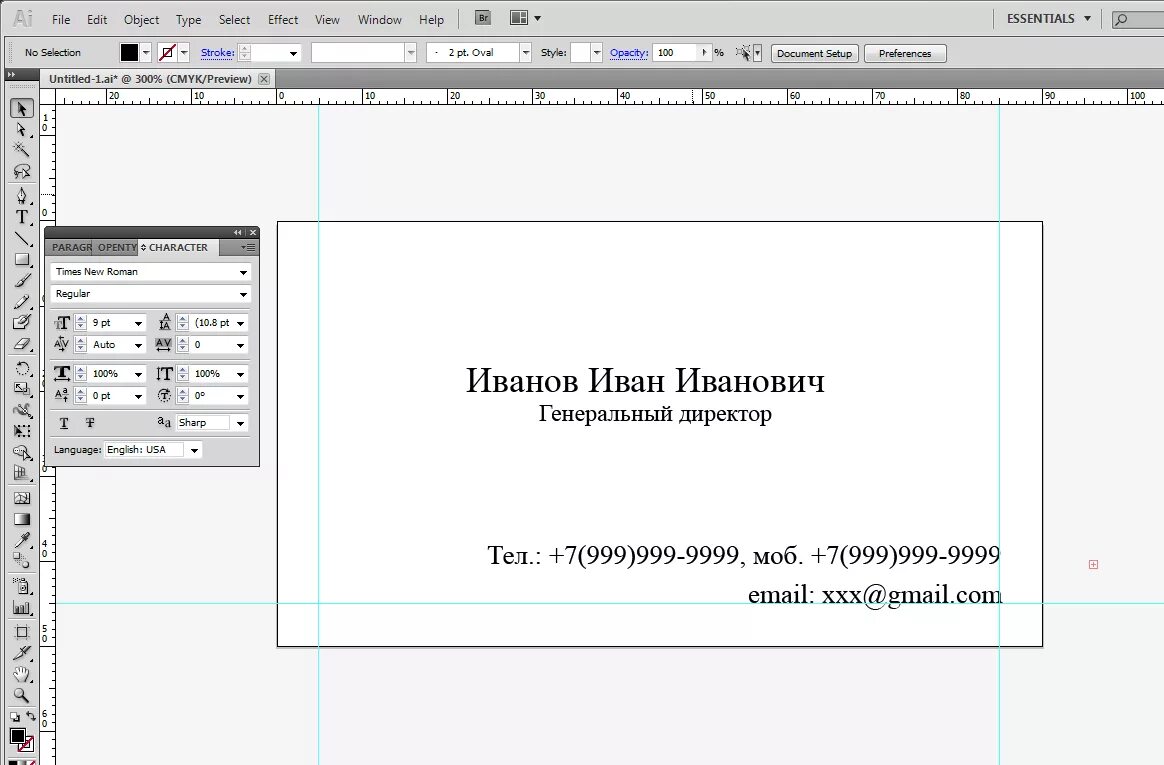Open Adobe Bridge with Br icon

(483, 18)
